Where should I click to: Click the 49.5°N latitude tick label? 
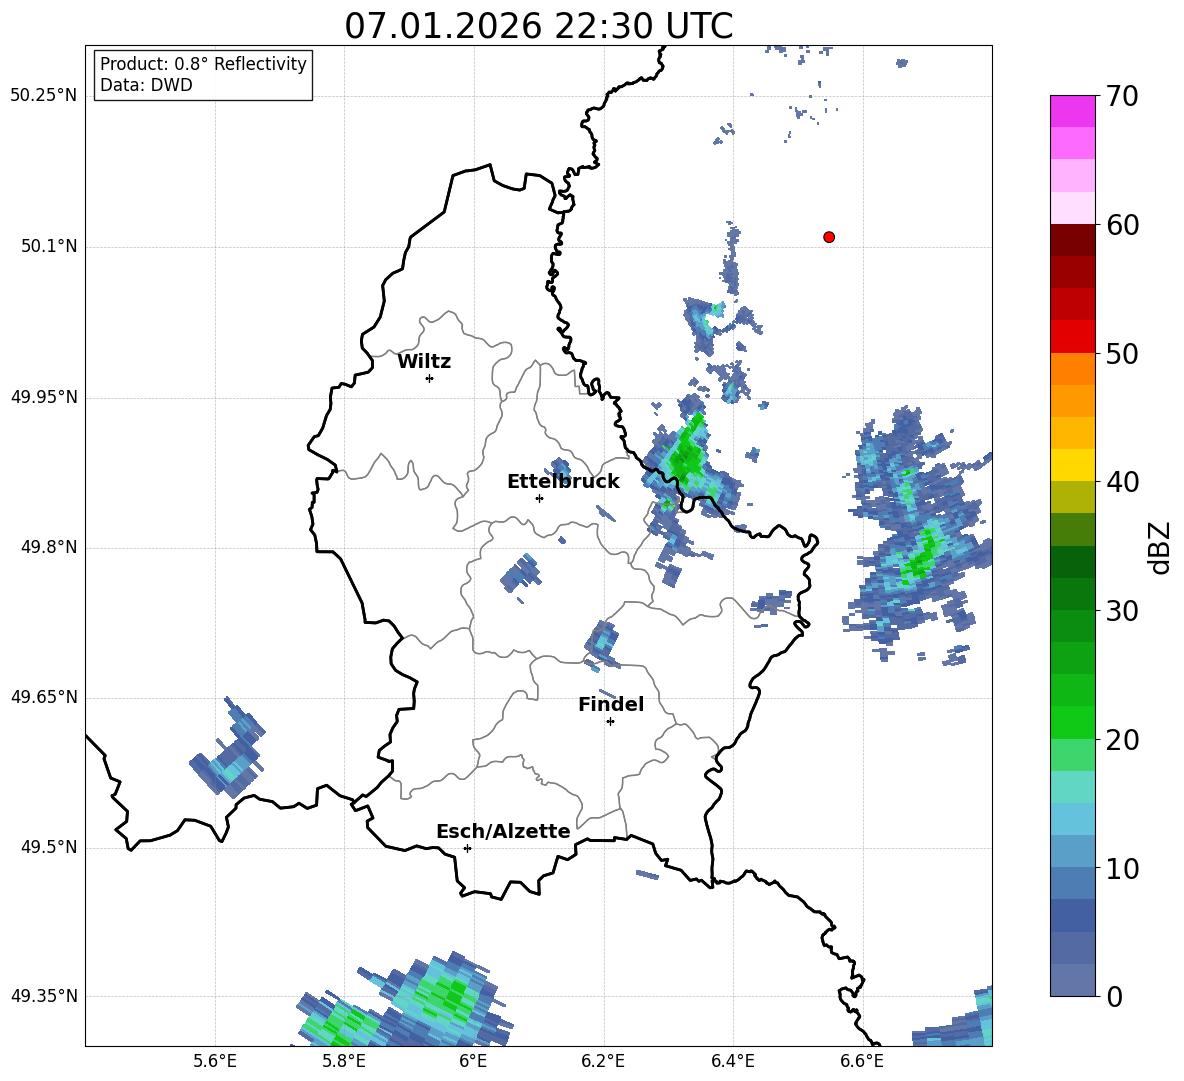(49, 848)
